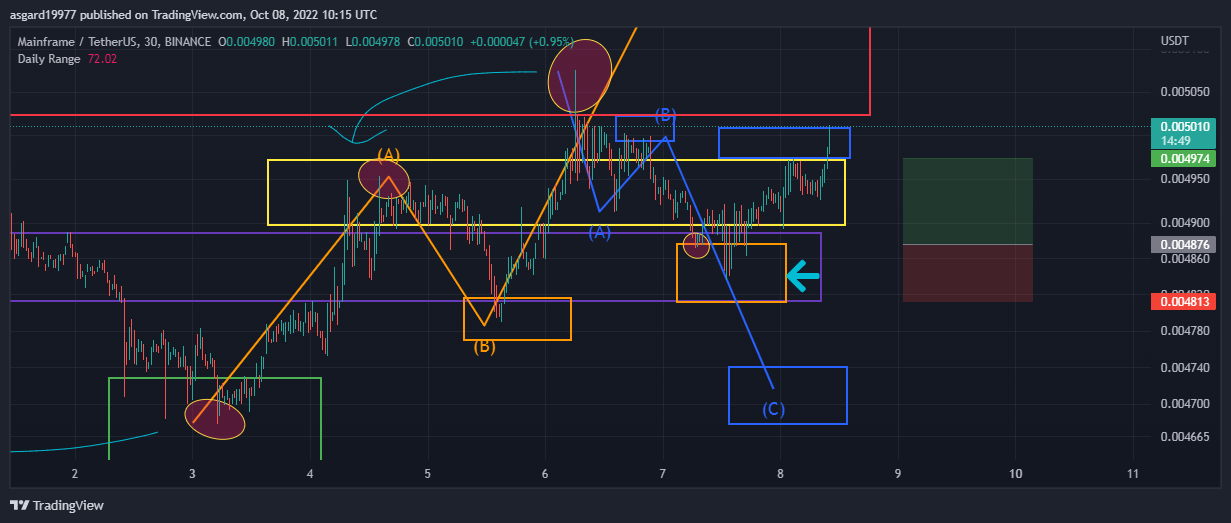This screenshot has width=1231, height=523.
Task: Click the green target price label 0.004974
Action: 1186,158
